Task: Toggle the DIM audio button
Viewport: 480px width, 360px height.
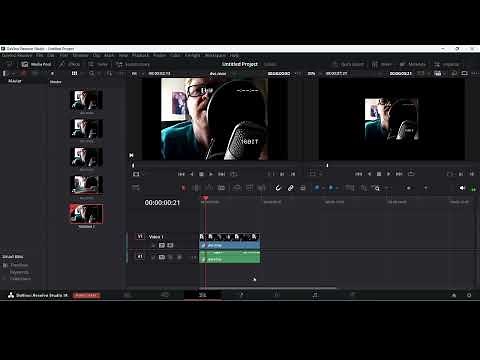Action: 473,189
